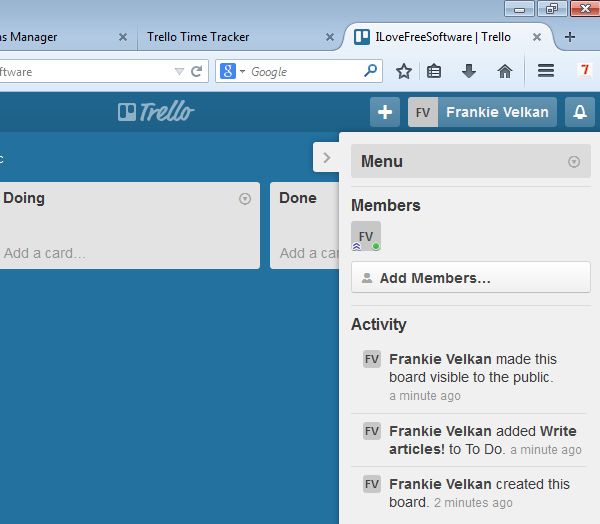Click FV avatar on 'made this board visible' activity

point(372,359)
